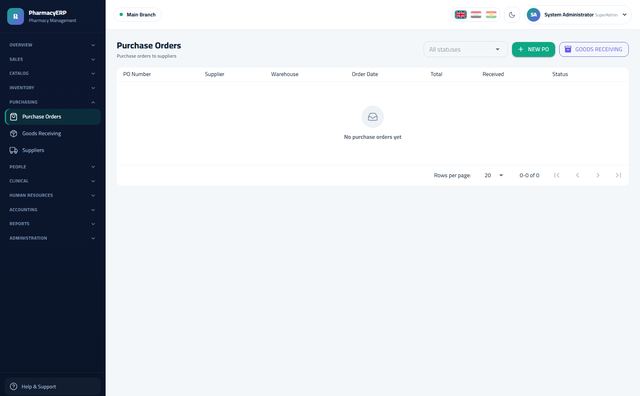Expand the Reports sidebar section
This screenshot has height=396, width=640.
click(53, 224)
